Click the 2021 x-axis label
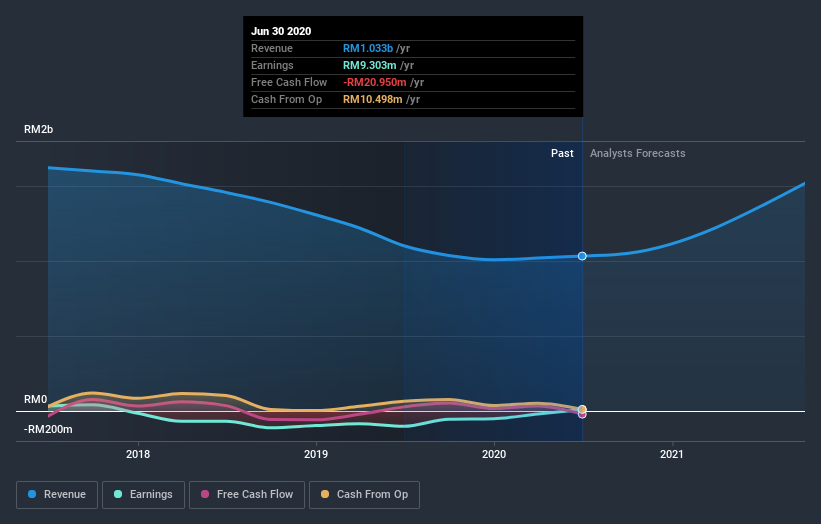Image resolution: width=821 pixels, height=524 pixels. 672,454
